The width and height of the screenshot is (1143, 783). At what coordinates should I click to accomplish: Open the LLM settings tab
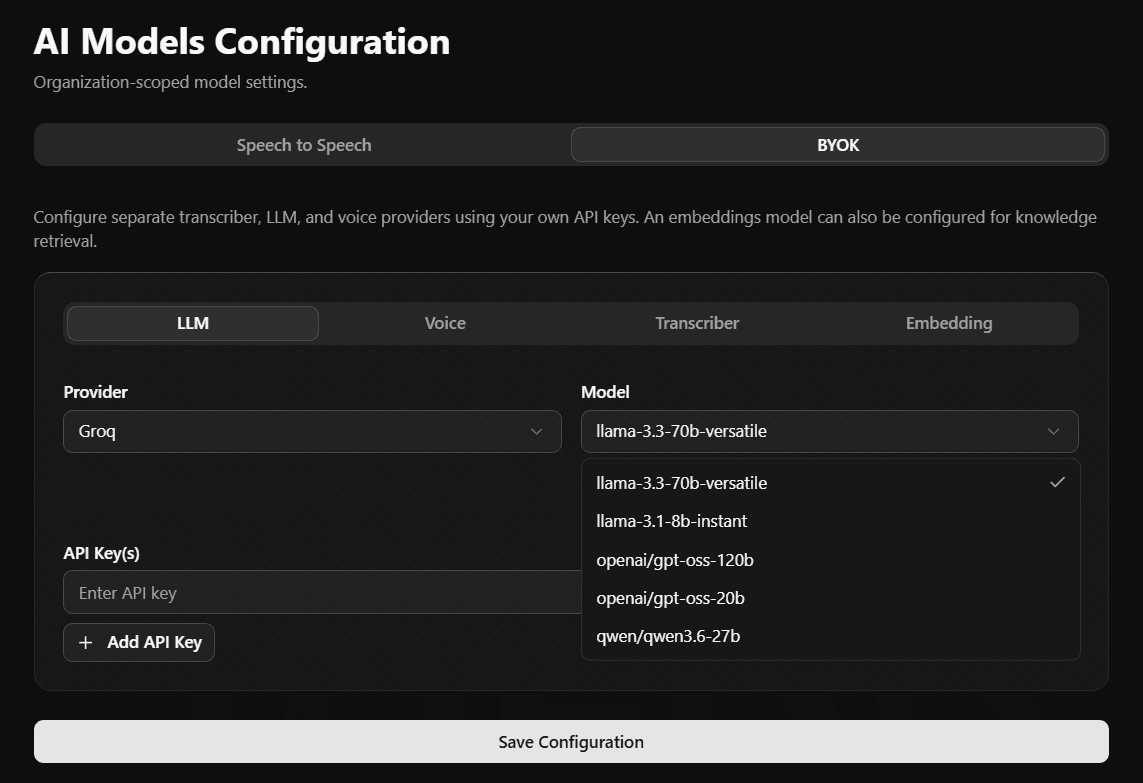192,323
